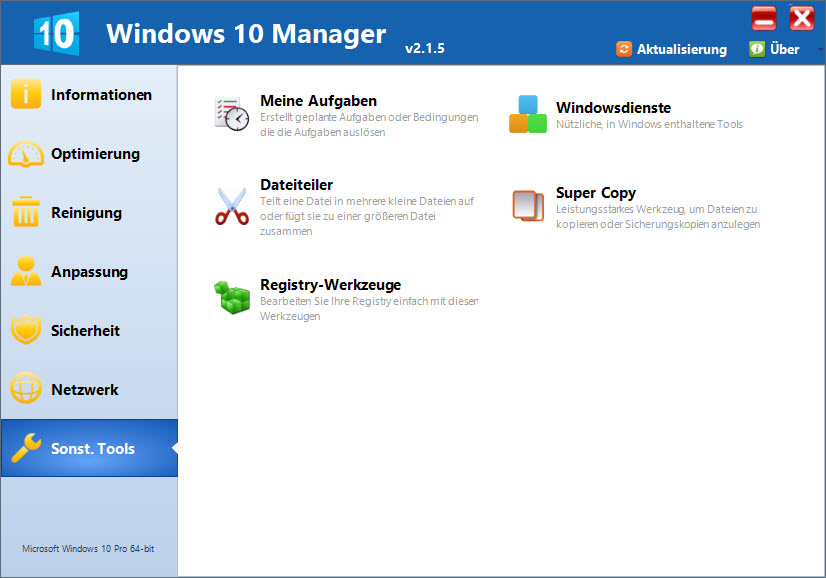Show the Sicherheit section
The image size is (826, 578).
(x=90, y=331)
